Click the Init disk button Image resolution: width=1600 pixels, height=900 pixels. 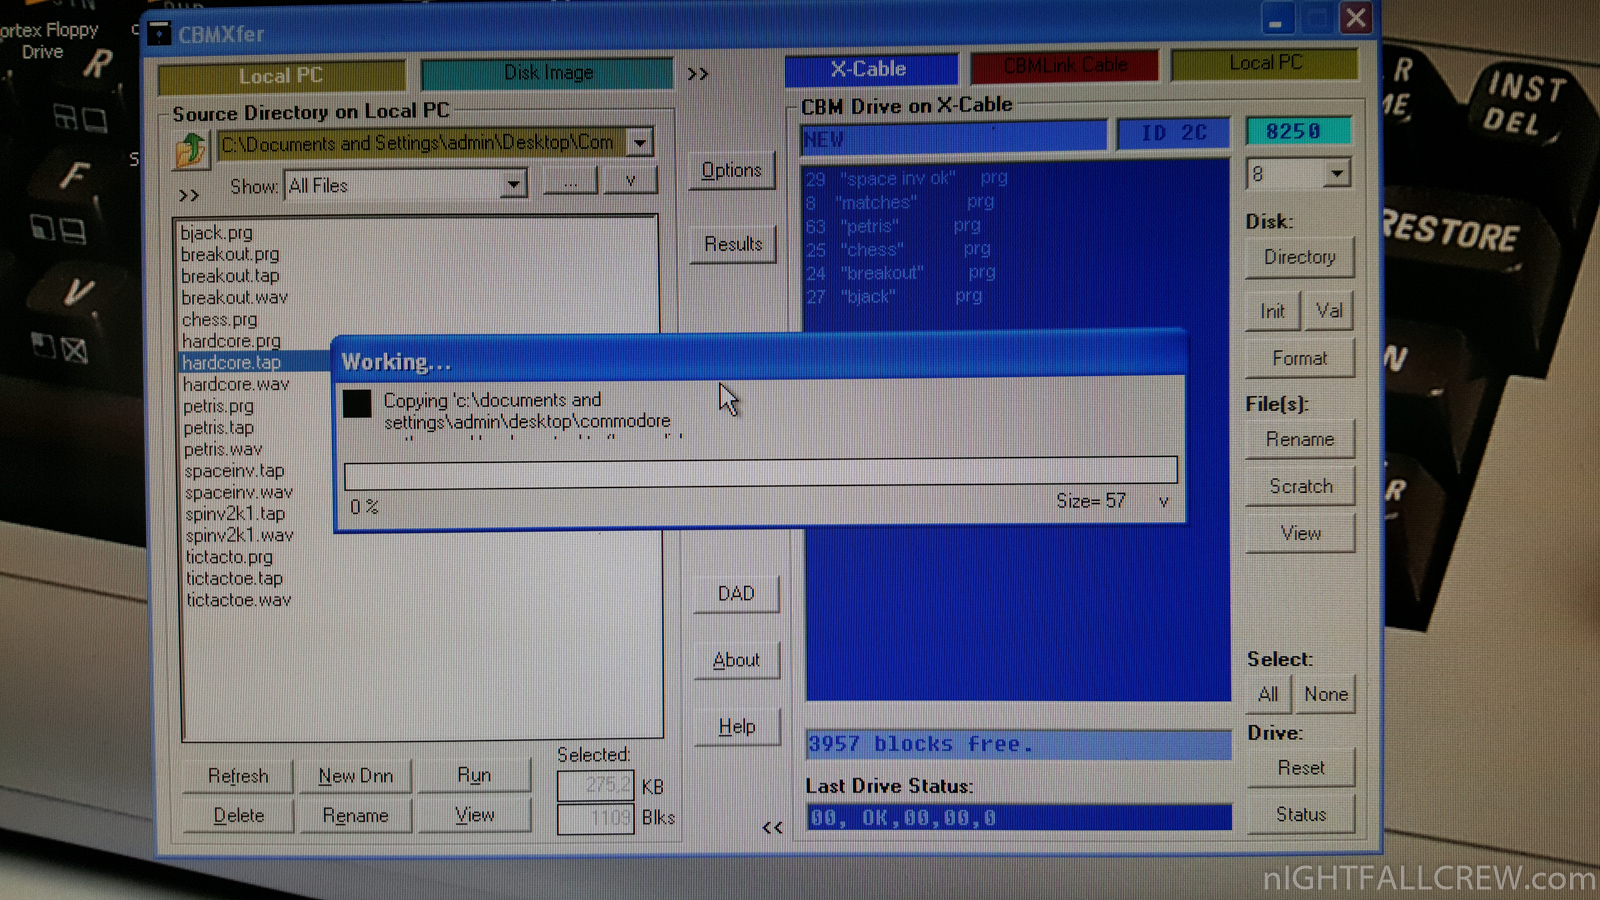(1272, 311)
